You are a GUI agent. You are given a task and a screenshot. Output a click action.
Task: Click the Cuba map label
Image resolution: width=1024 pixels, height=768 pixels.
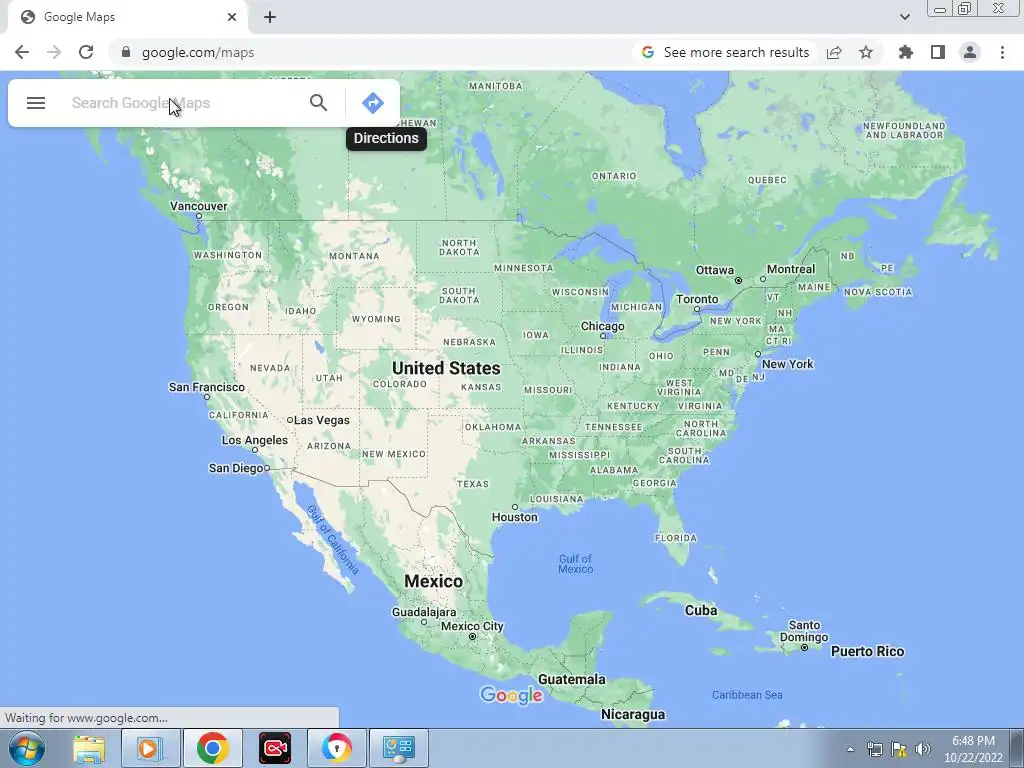click(701, 611)
